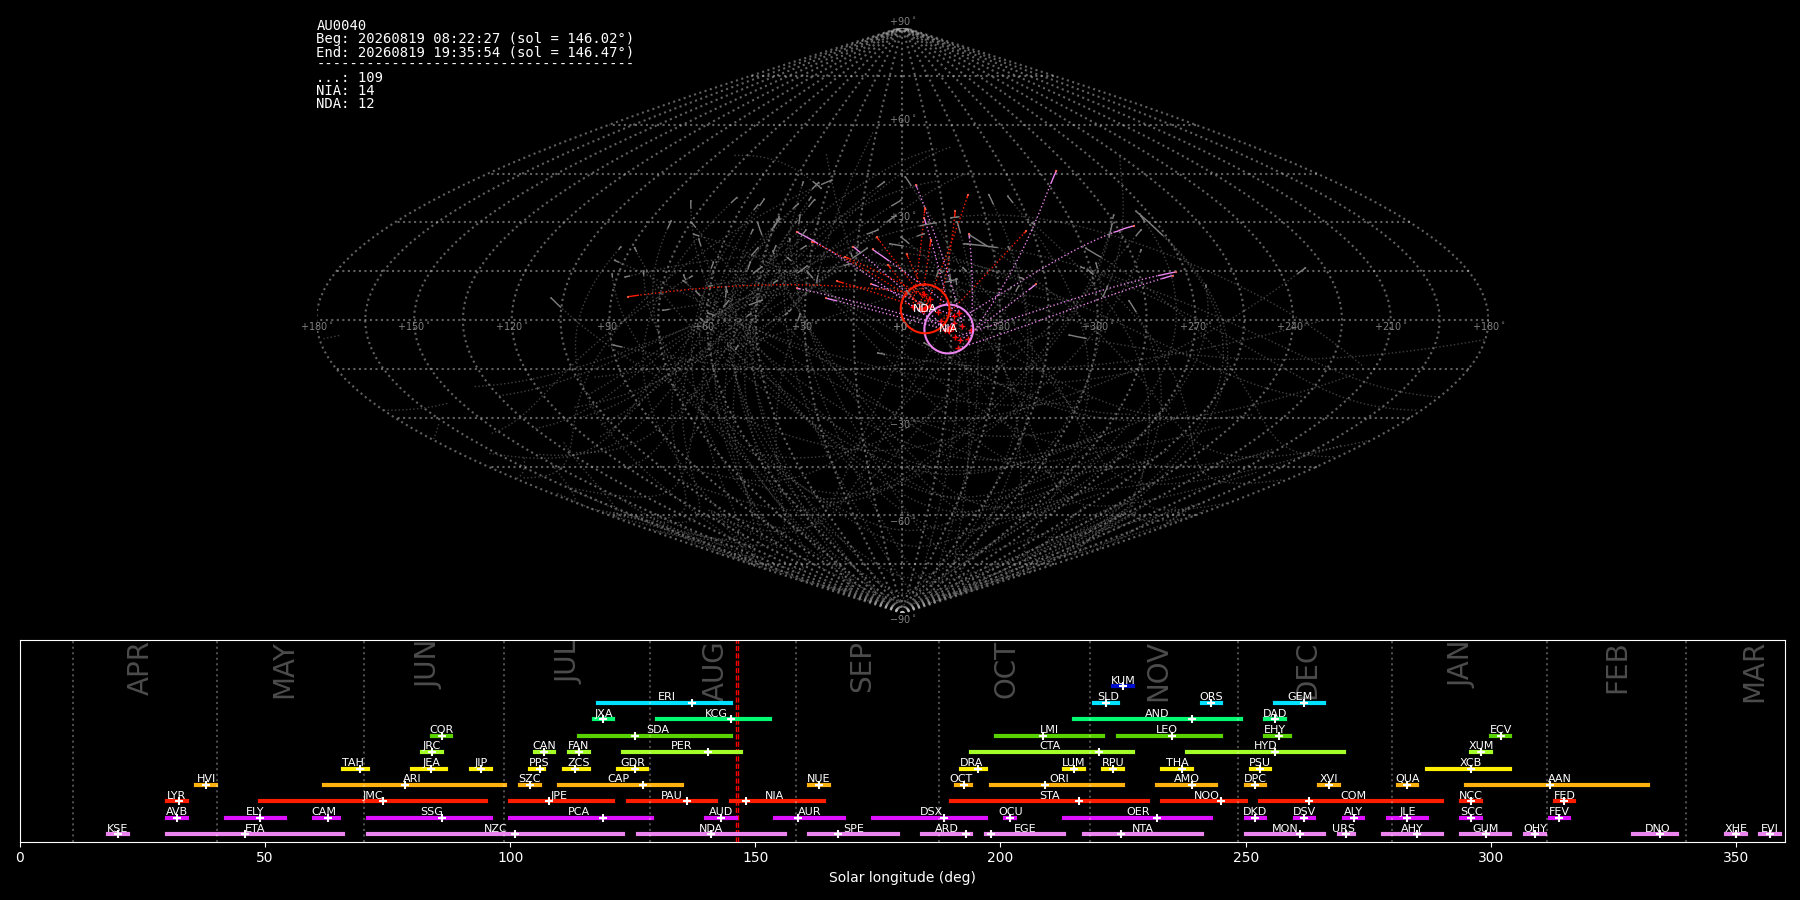The height and width of the screenshot is (900, 1800).
Task: Click the 'NDA: 12' count in the legend
Action: tap(345, 104)
